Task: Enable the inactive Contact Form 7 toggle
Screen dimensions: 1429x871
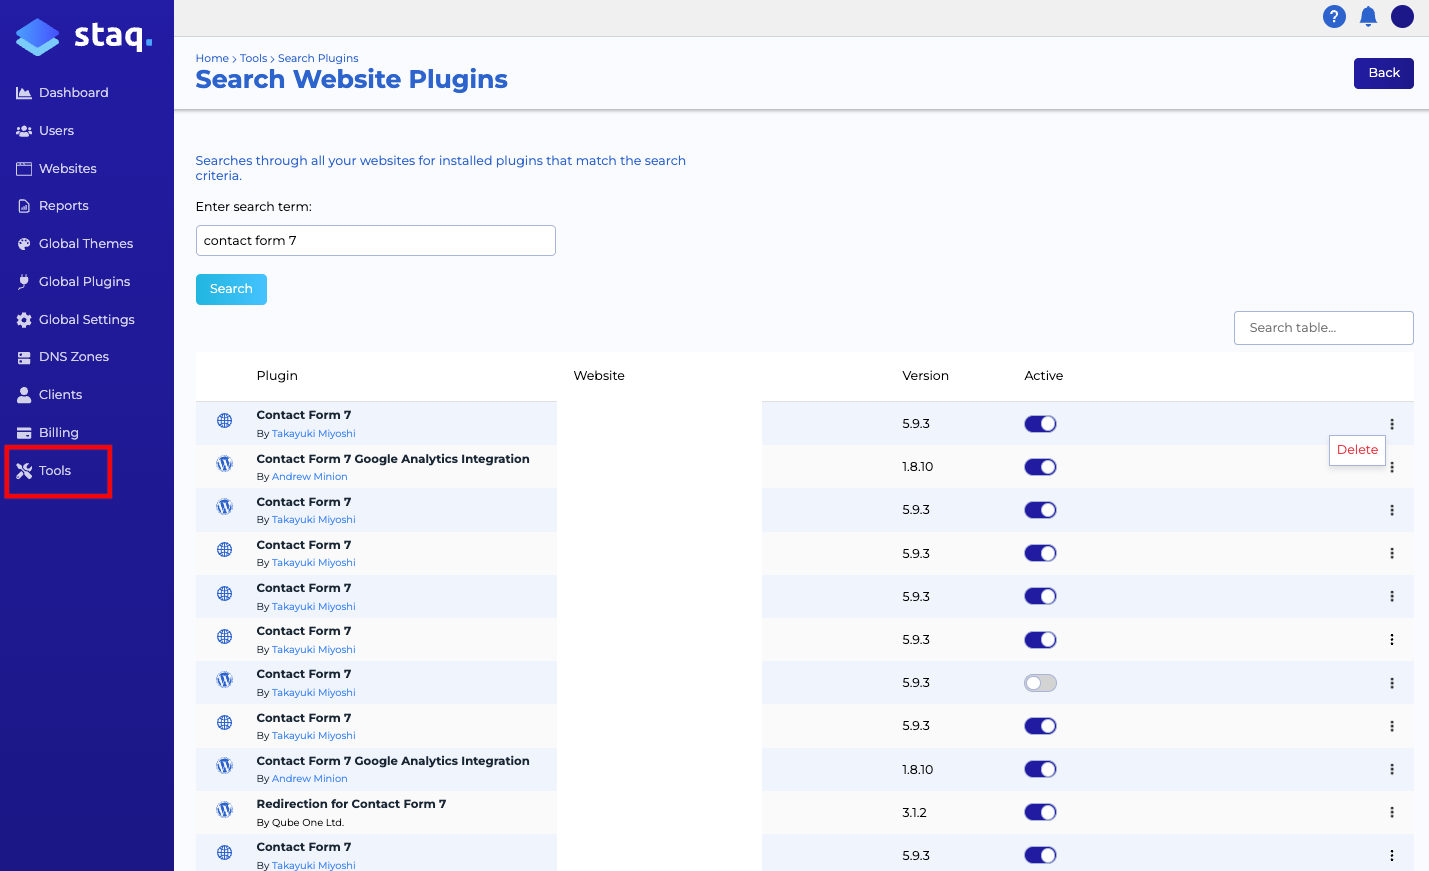Action: [x=1040, y=683]
